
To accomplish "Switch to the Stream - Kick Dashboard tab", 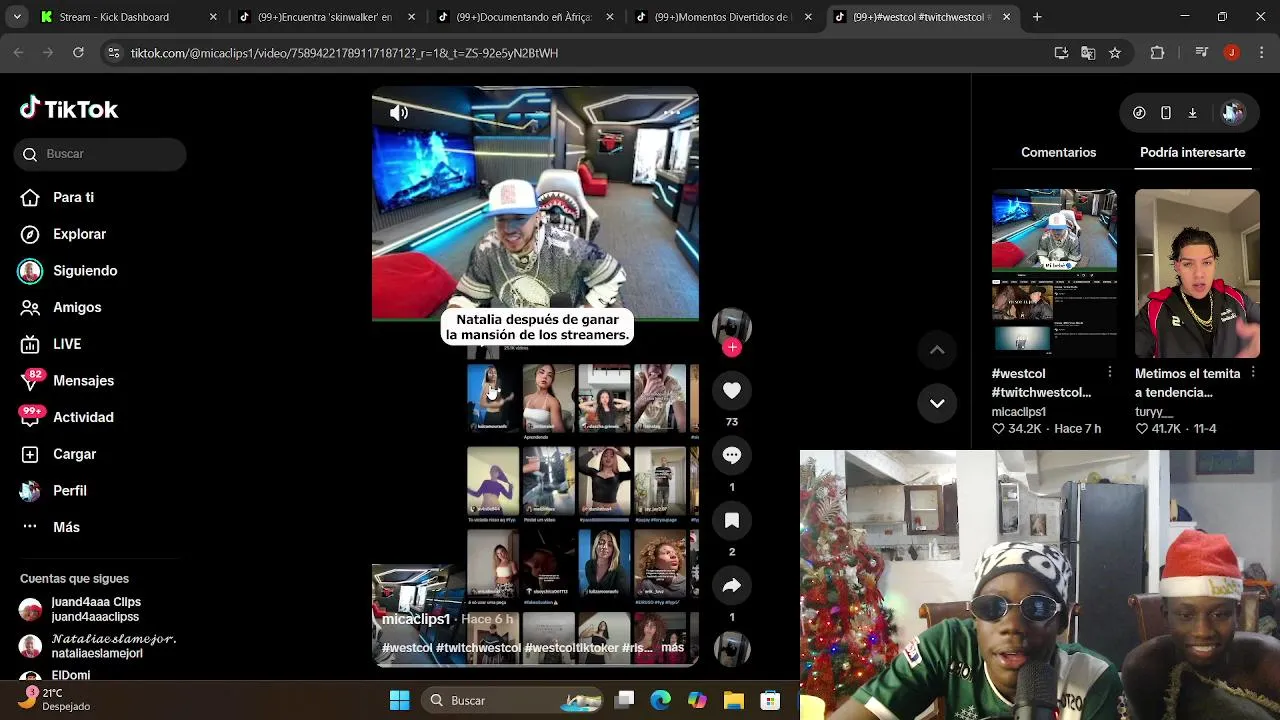I will click(x=130, y=17).
